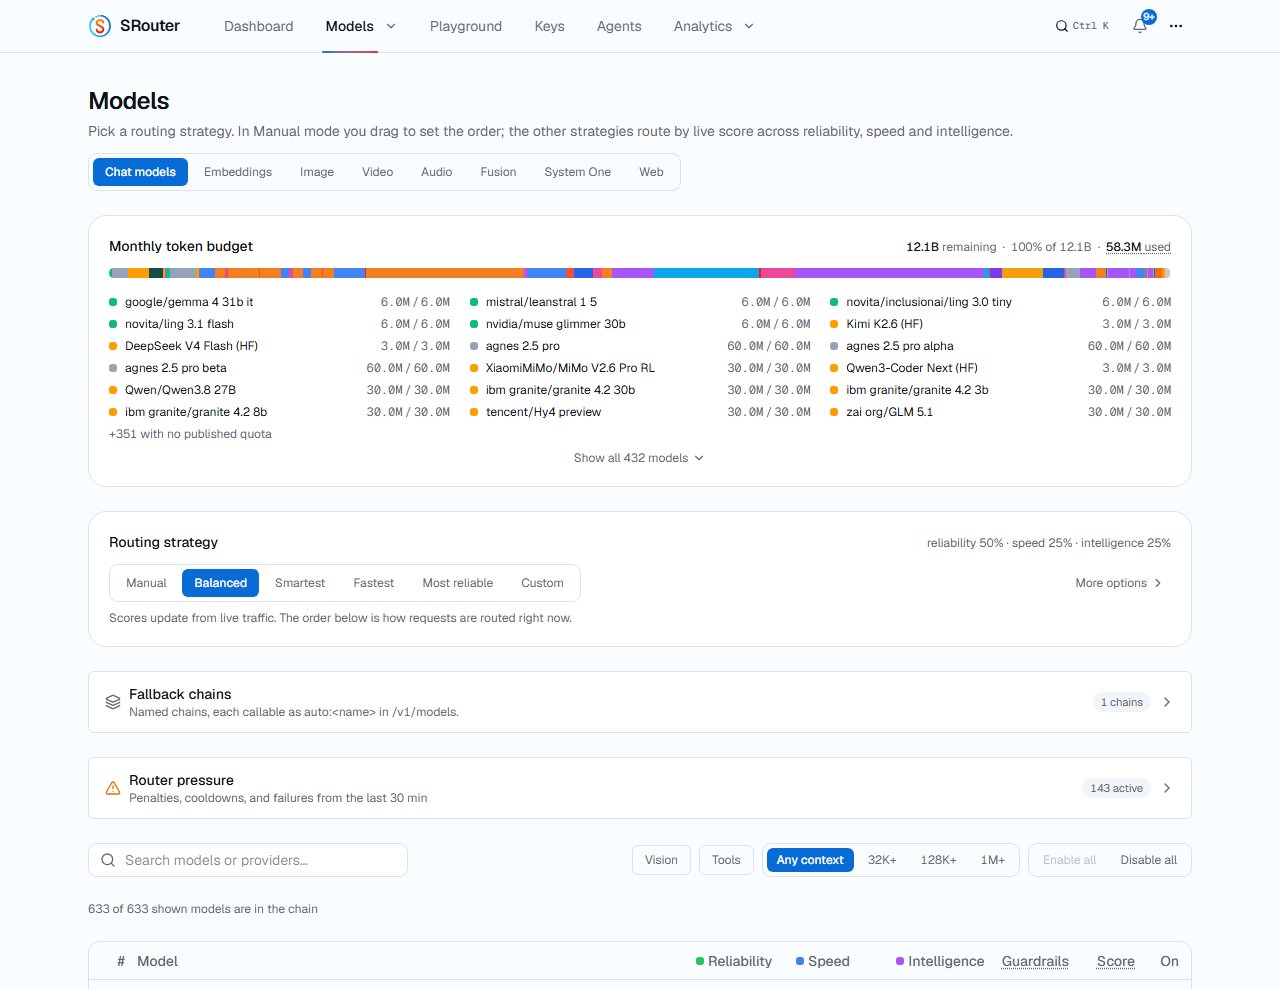Select the Most reliable strategy
Viewport: 1280px width, 989px height.
[x=458, y=583]
